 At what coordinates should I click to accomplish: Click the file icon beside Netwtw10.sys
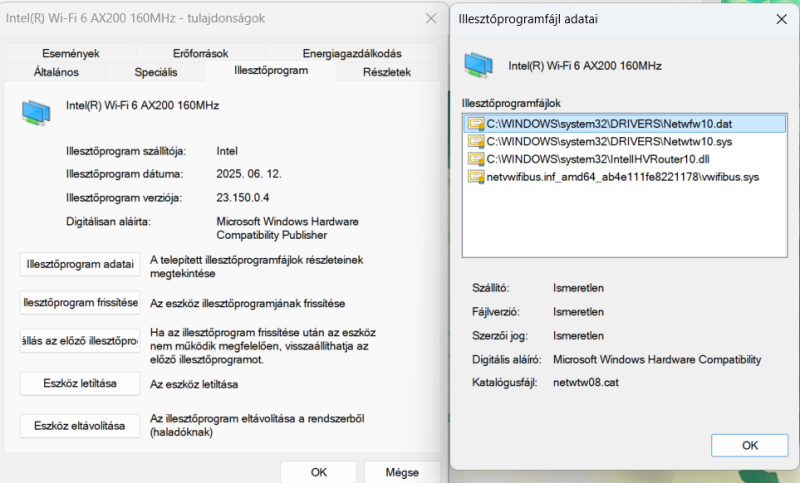[x=476, y=142]
